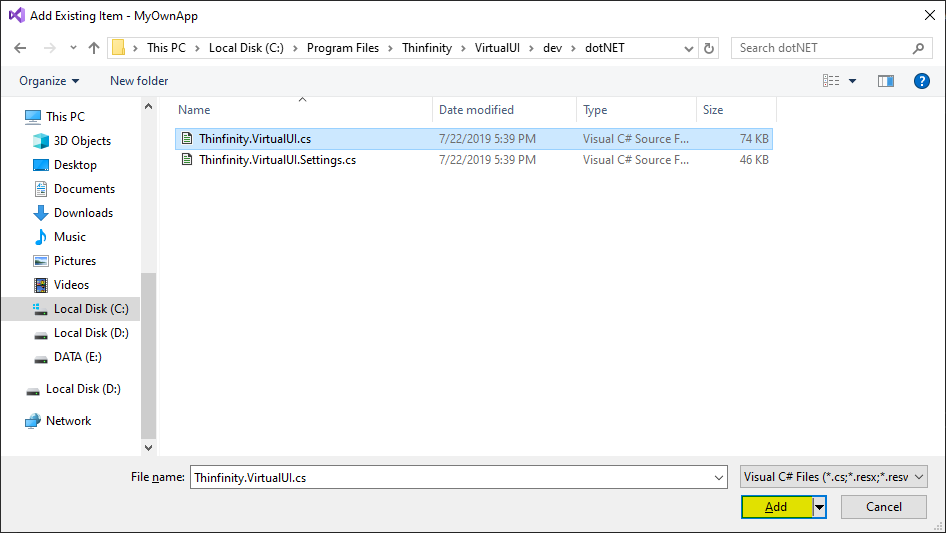Click the Thinfinity.VirtualUI.Settings.cs file icon
This screenshot has width=946, height=533.
187,159
